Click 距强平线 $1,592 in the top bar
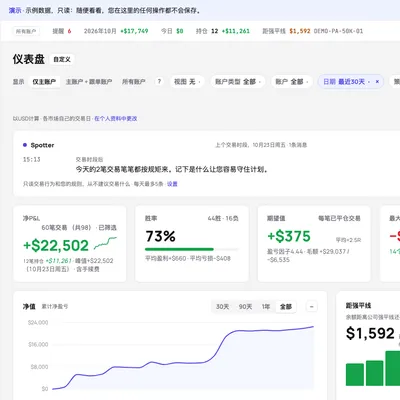The image size is (400, 400). click(x=286, y=31)
